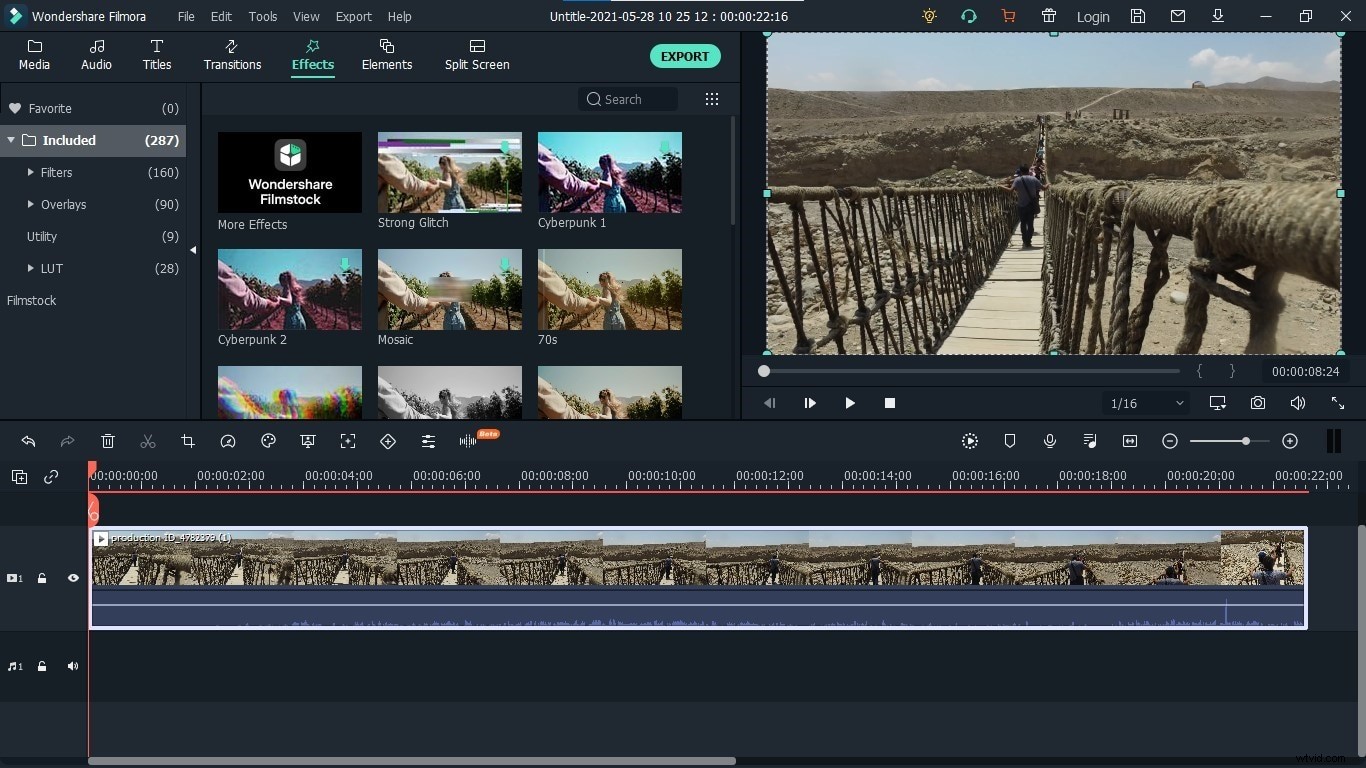Click the Audio Denoise Beta icon
The width and height of the screenshot is (1366, 768).
468,441
